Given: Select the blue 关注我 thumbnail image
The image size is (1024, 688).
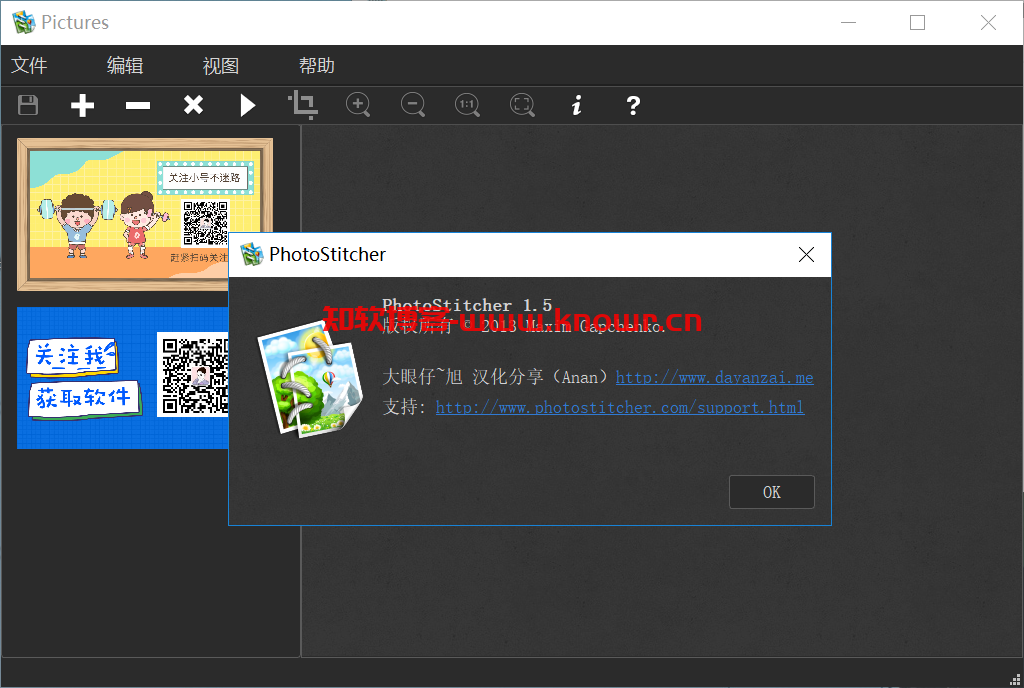Looking at the screenshot, I should click(123, 378).
